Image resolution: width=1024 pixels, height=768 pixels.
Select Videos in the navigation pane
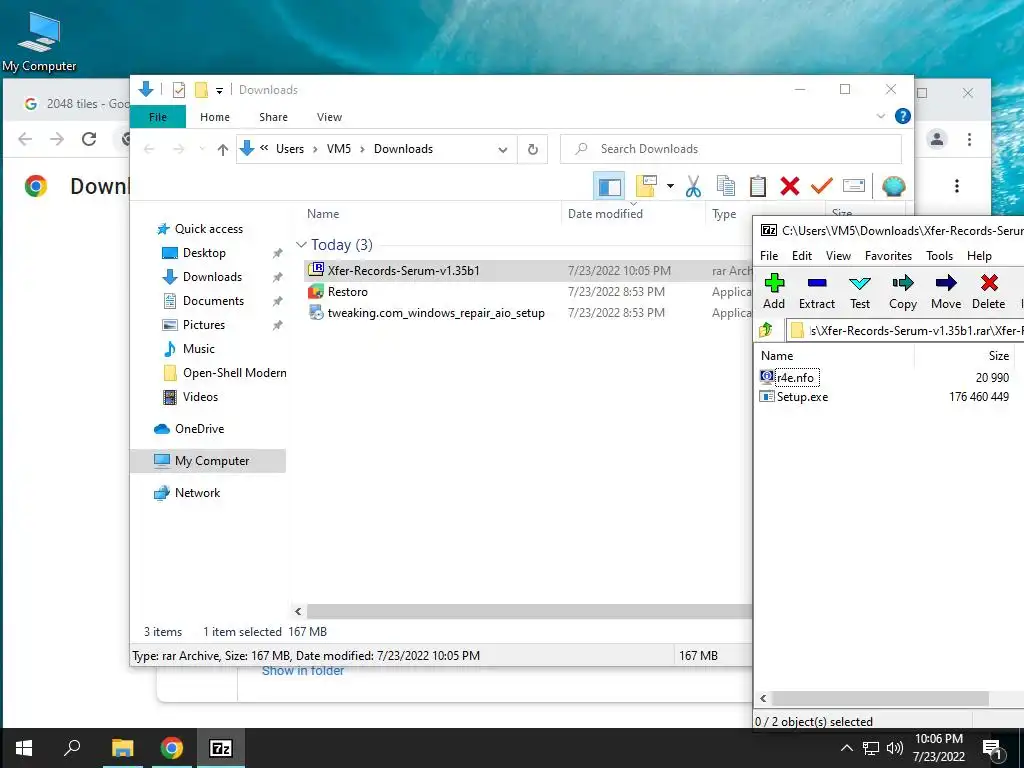point(200,397)
